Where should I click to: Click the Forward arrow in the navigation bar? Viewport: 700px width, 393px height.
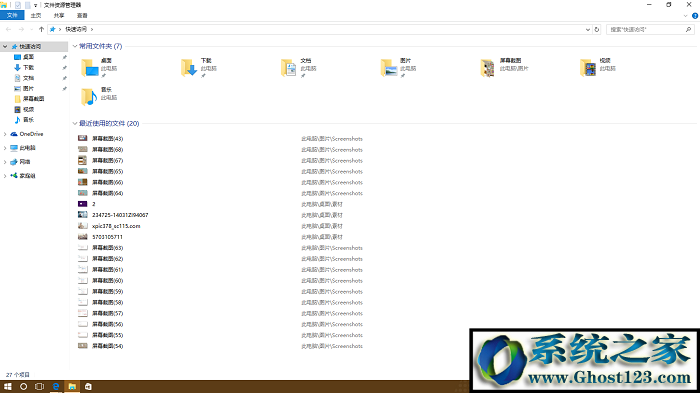pos(21,29)
